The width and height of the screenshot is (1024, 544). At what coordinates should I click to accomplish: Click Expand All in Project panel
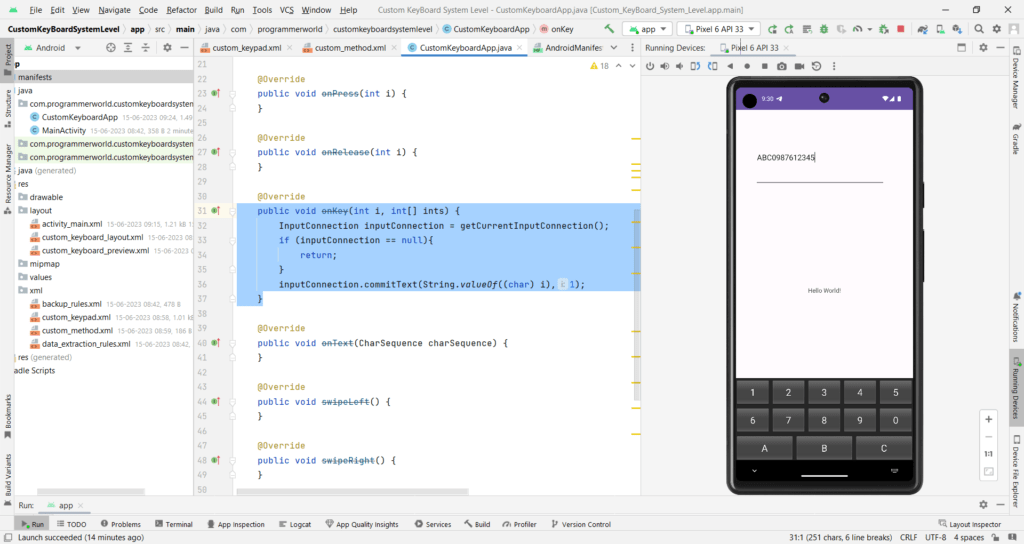(x=128, y=48)
